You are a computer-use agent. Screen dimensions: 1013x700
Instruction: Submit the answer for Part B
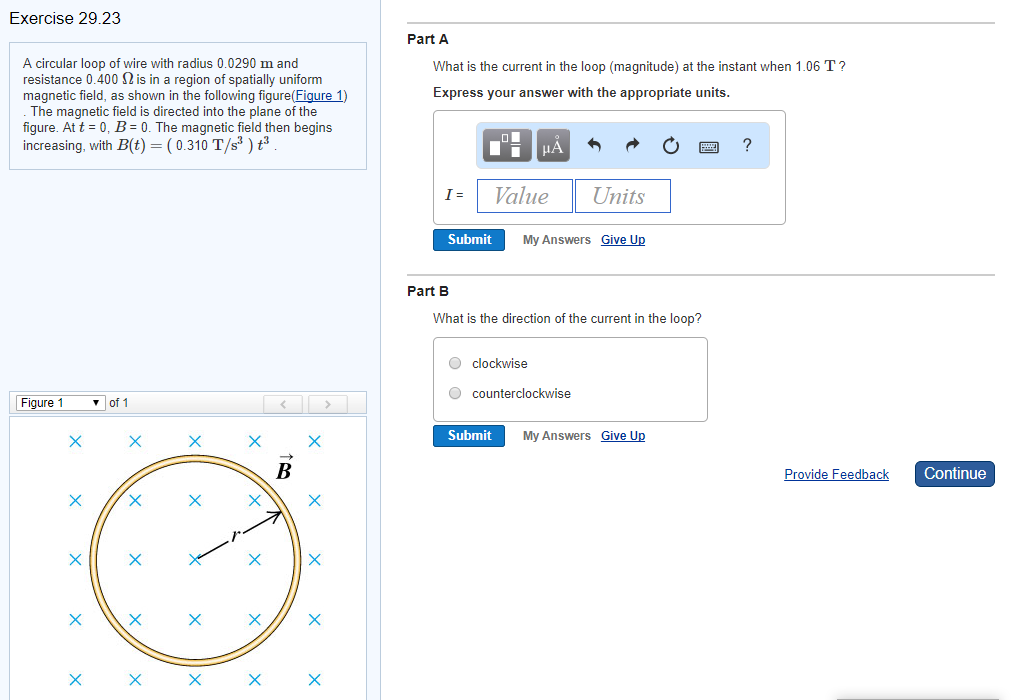(x=468, y=435)
